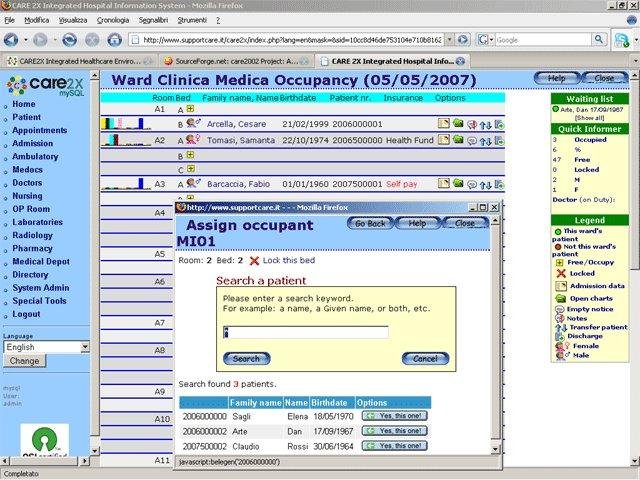Open the Strumenti menu

192,20
